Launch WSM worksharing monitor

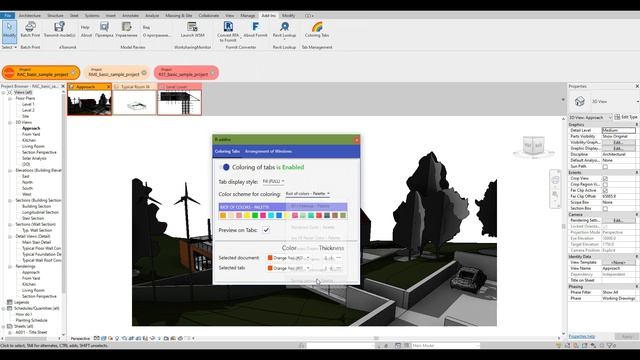pos(192,29)
